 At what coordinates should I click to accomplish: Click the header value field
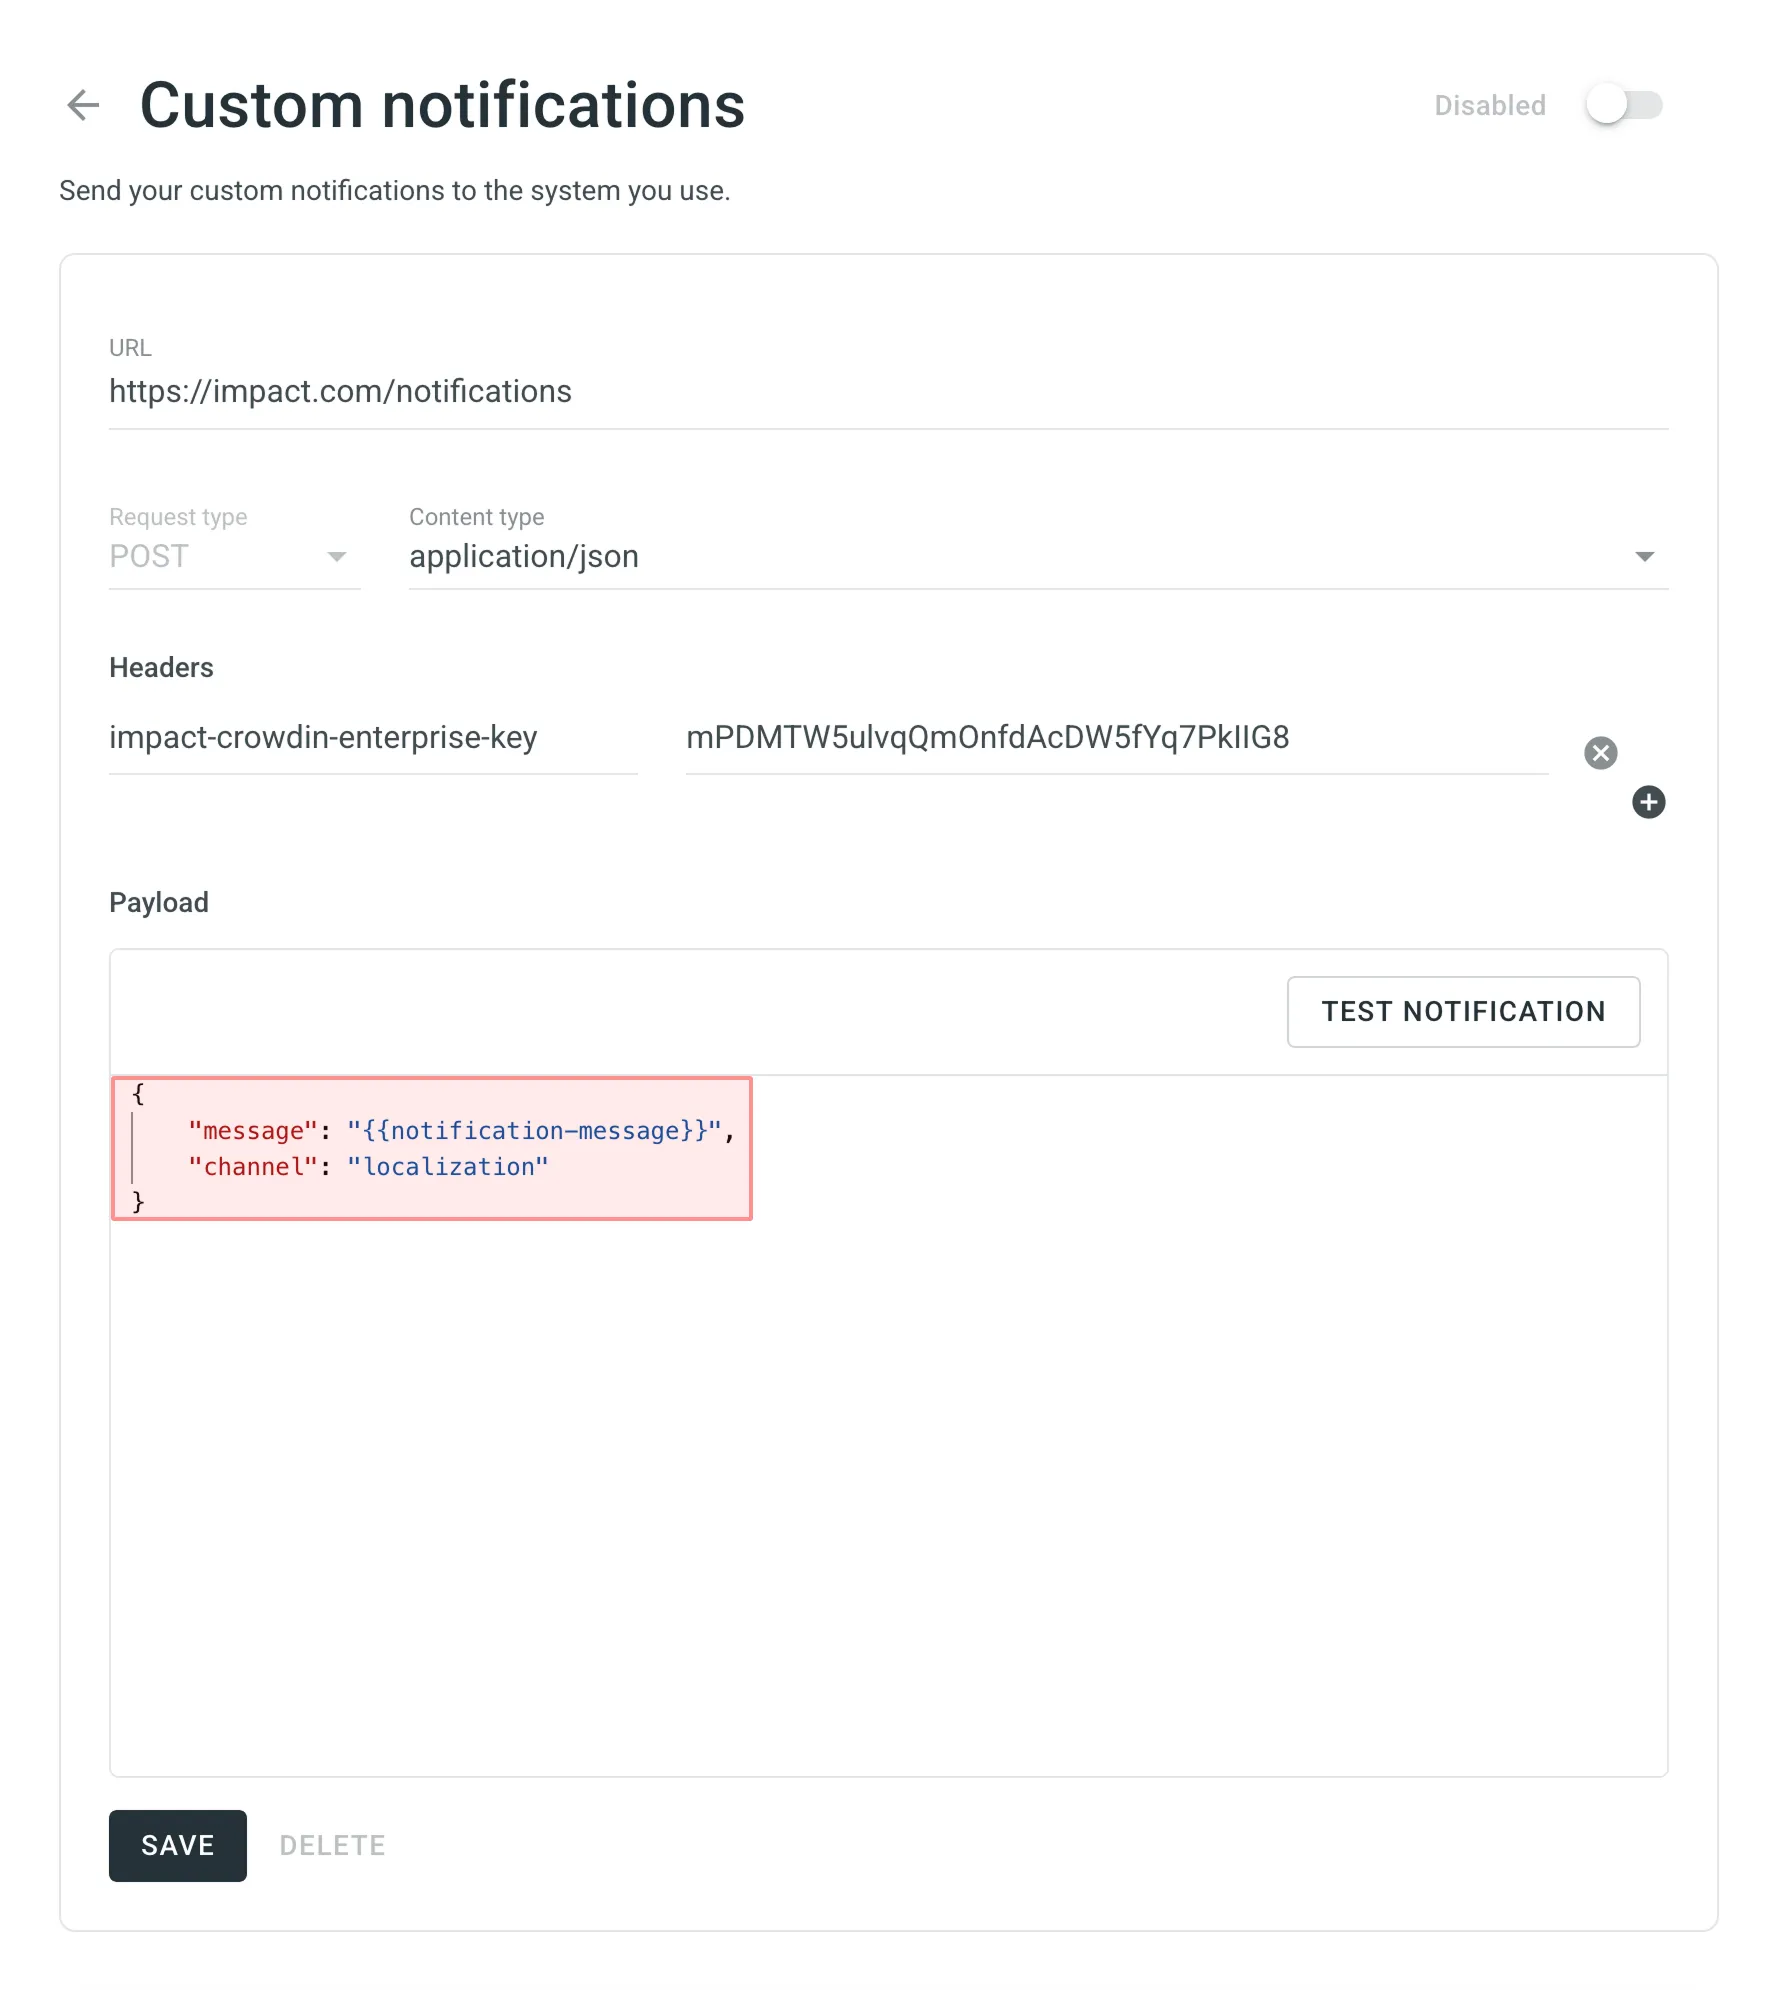click(1115, 738)
